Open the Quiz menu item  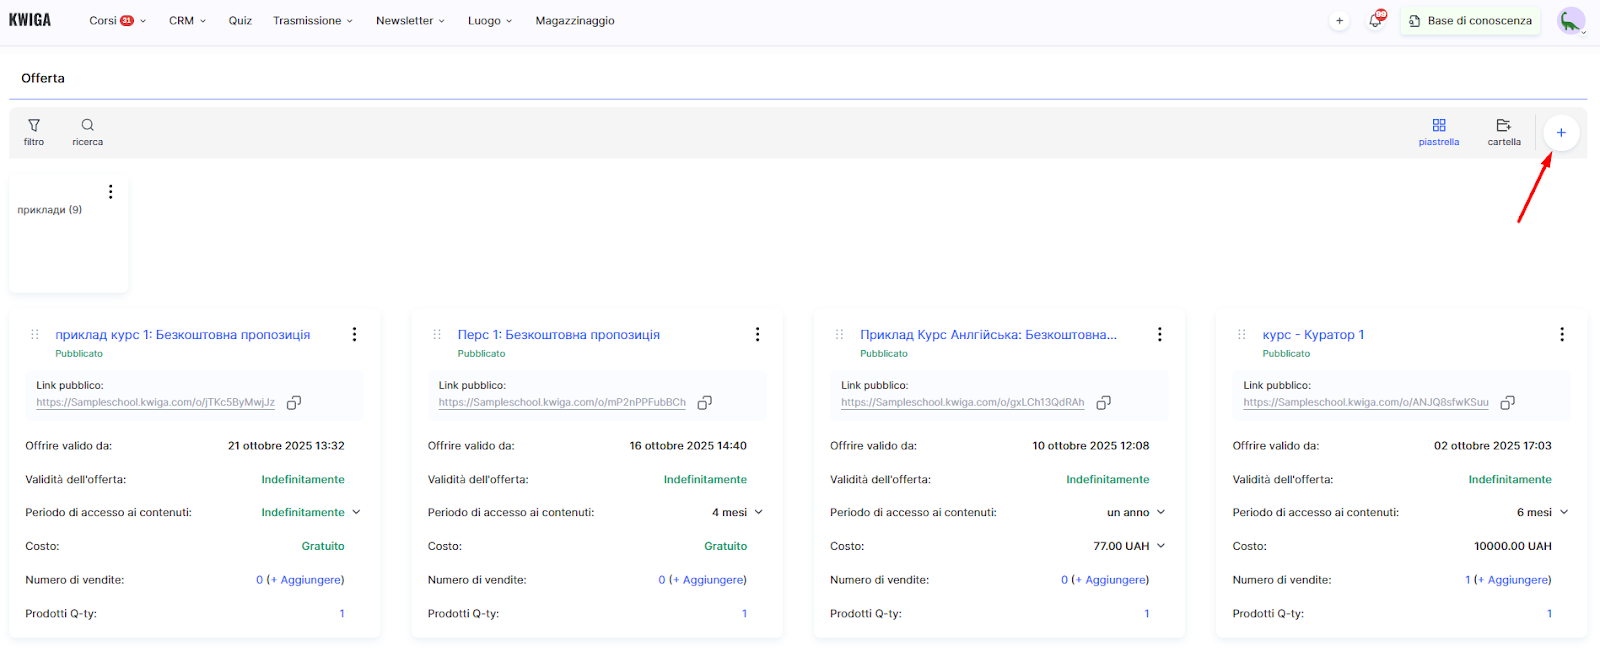click(240, 21)
